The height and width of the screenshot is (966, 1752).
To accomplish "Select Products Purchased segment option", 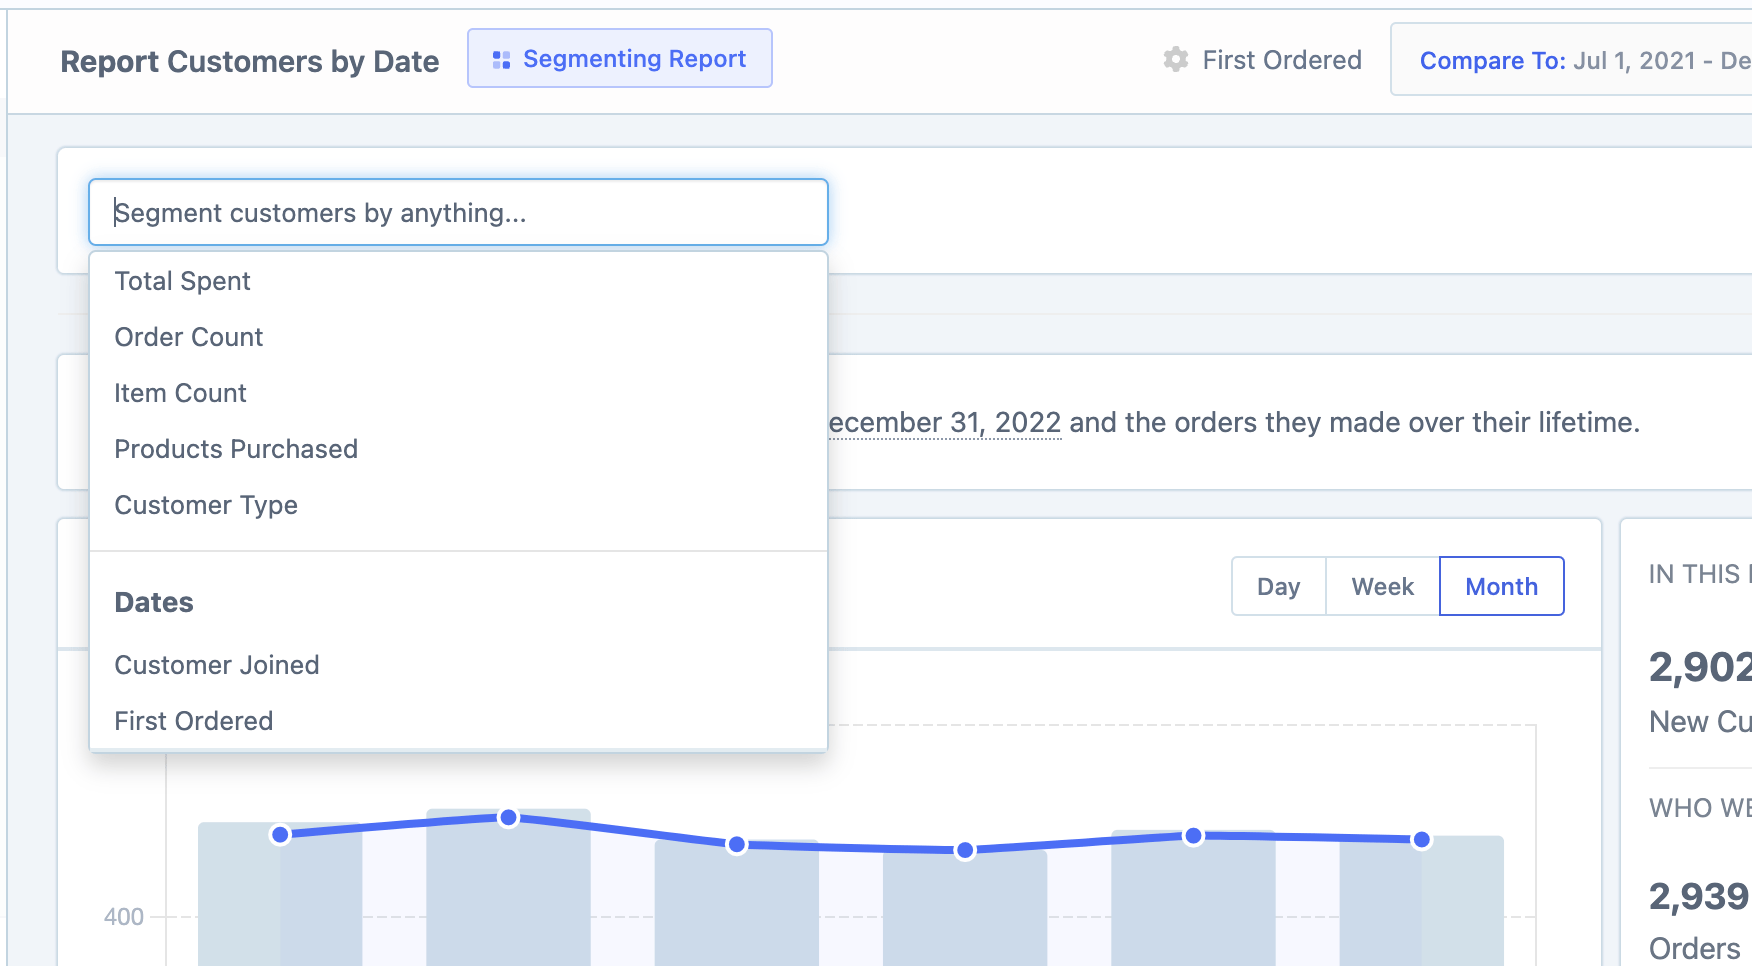I will tap(236, 449).
